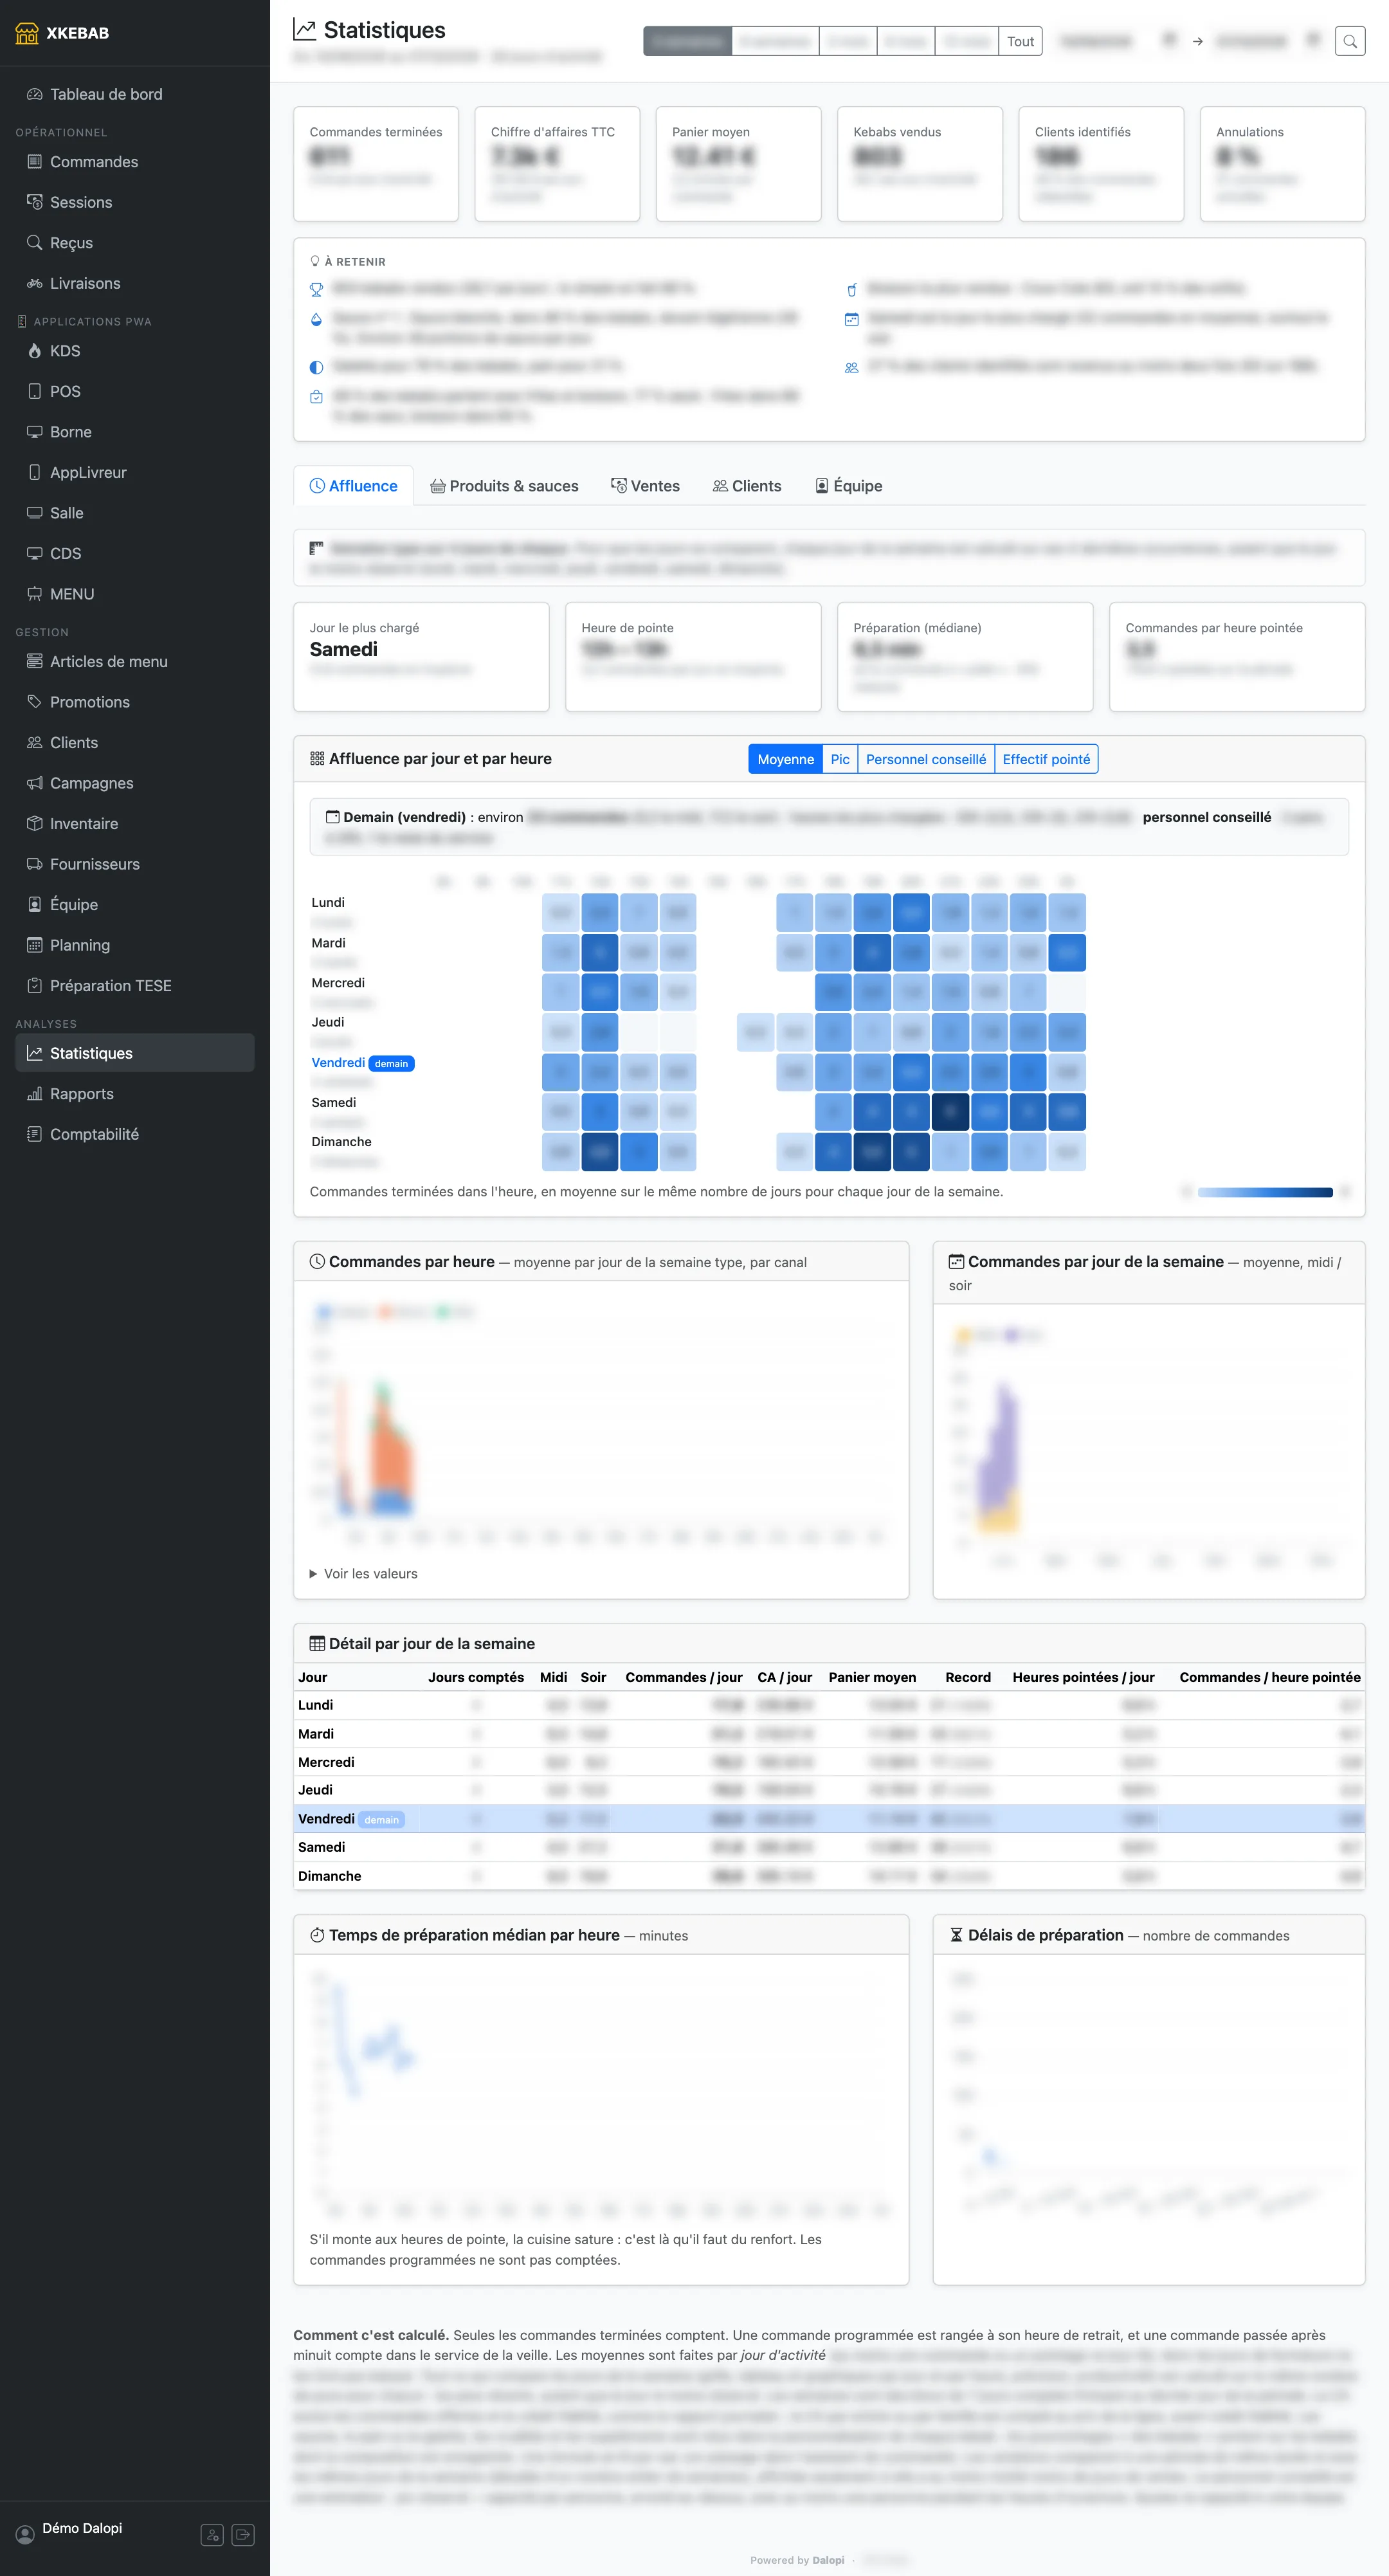
Task: Open the Affluence tab
Action: point(353,486)
